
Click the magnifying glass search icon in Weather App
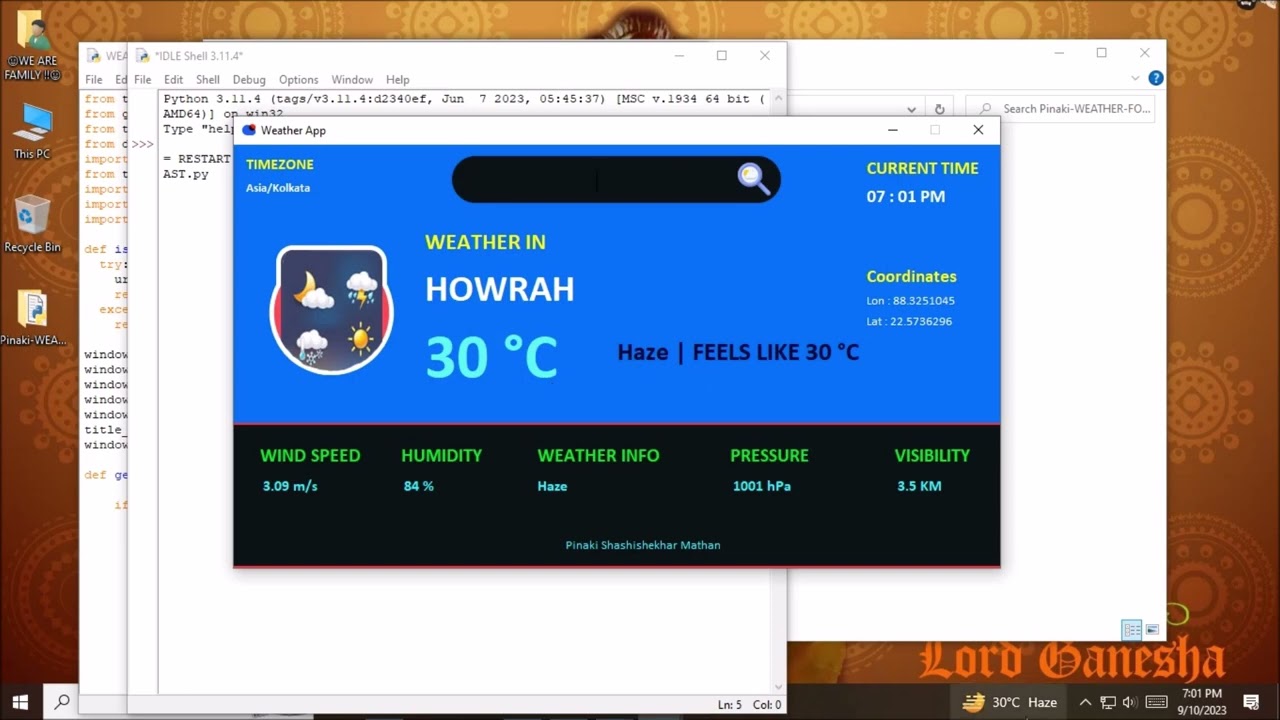(x=754, y=179)
